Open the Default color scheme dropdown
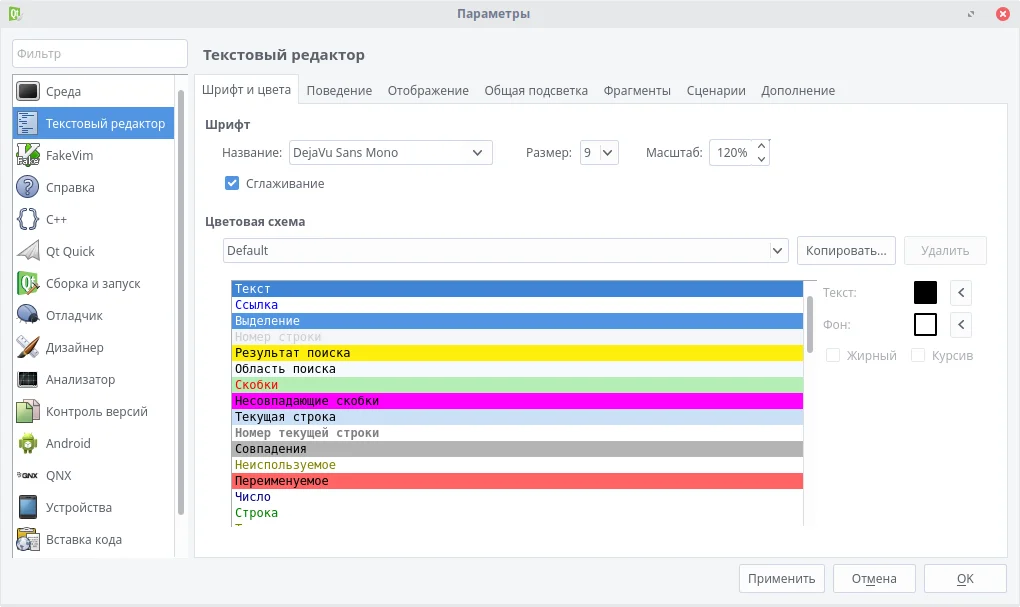Screen dimensions: 1020x607 click(506, 250)
